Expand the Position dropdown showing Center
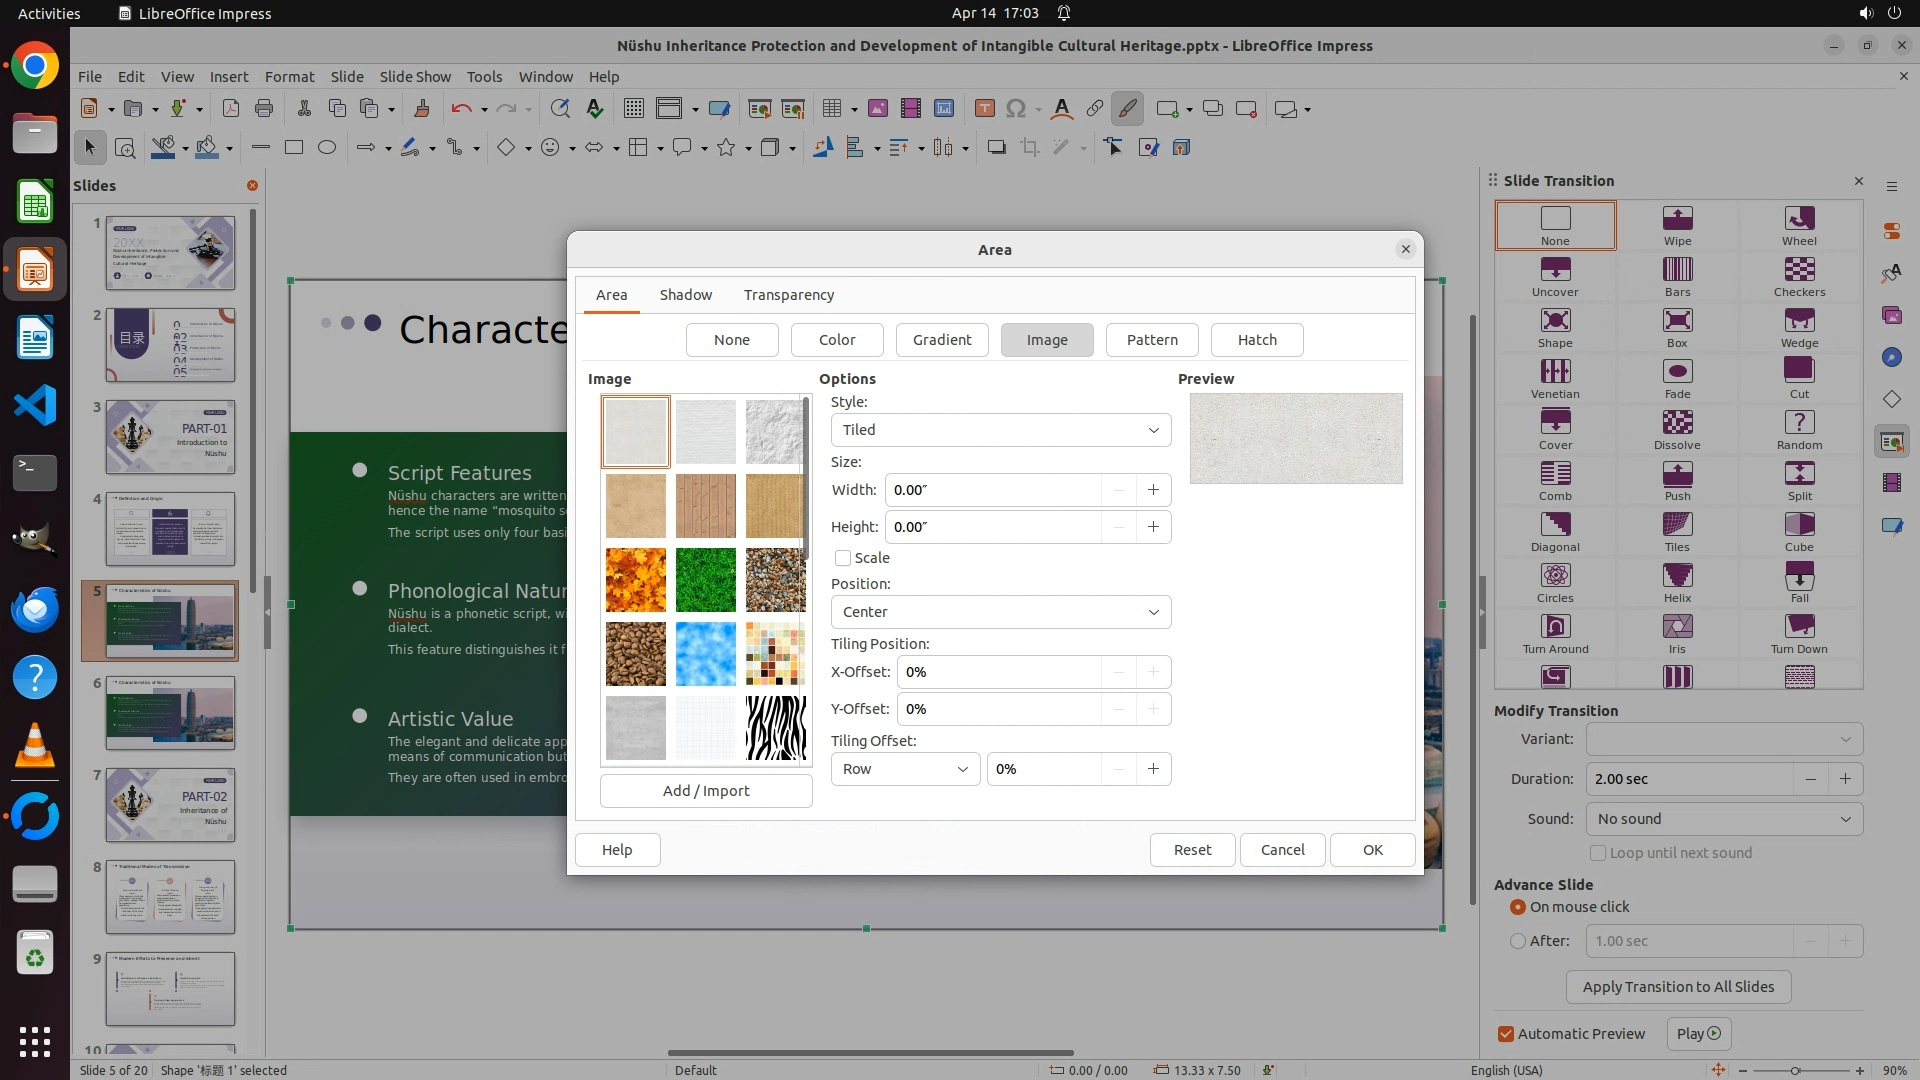The width and height of the screenshot is (1920, 1080). (x=1000, y=612)
